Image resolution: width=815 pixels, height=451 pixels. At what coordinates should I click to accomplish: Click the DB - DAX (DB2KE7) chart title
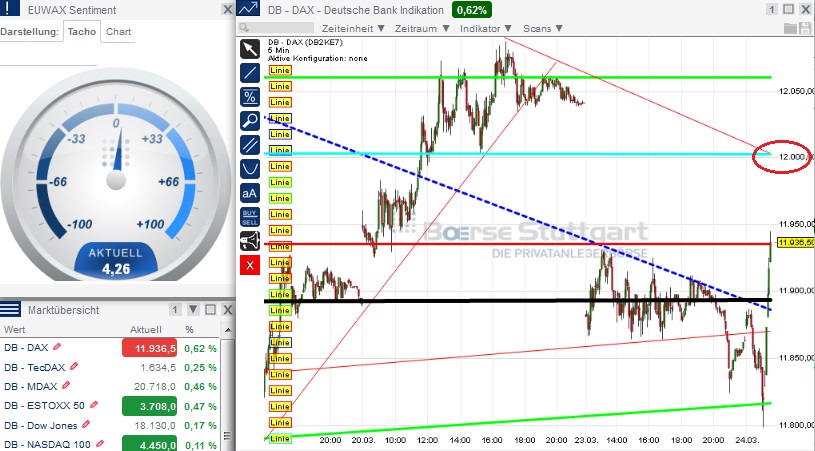coord(305,42)
